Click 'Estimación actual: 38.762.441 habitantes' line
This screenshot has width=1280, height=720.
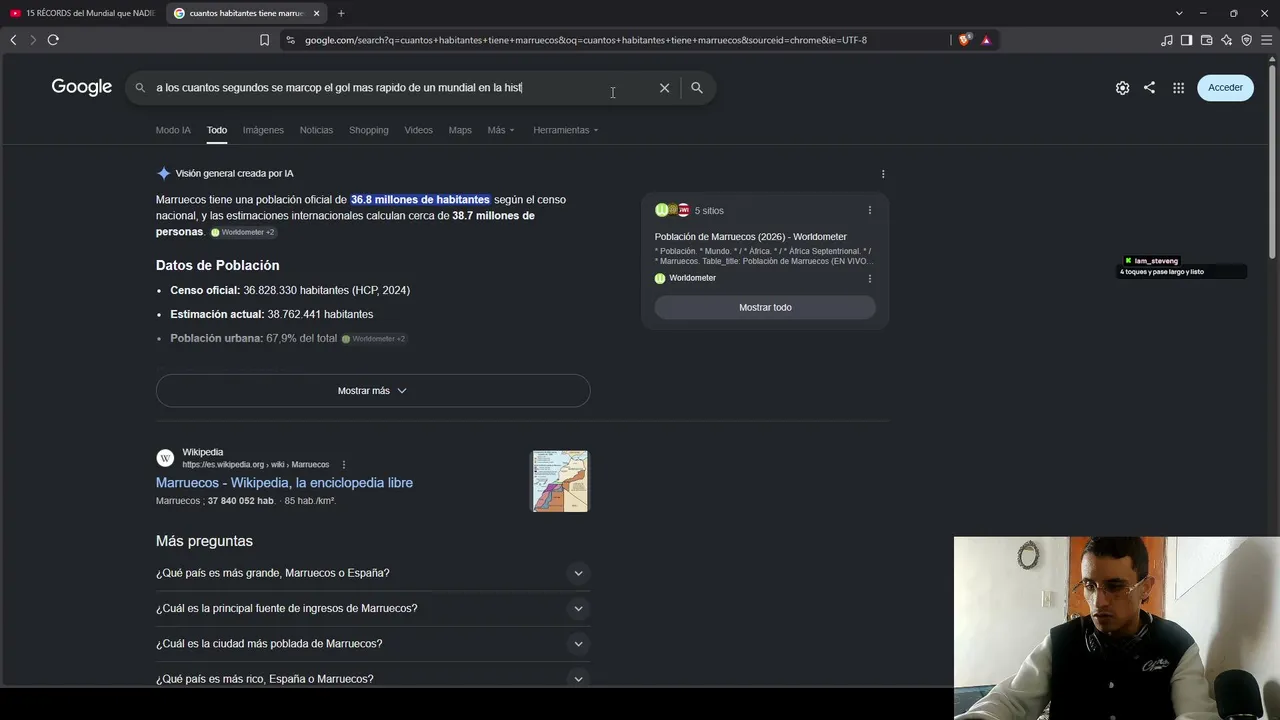[272, 314]
